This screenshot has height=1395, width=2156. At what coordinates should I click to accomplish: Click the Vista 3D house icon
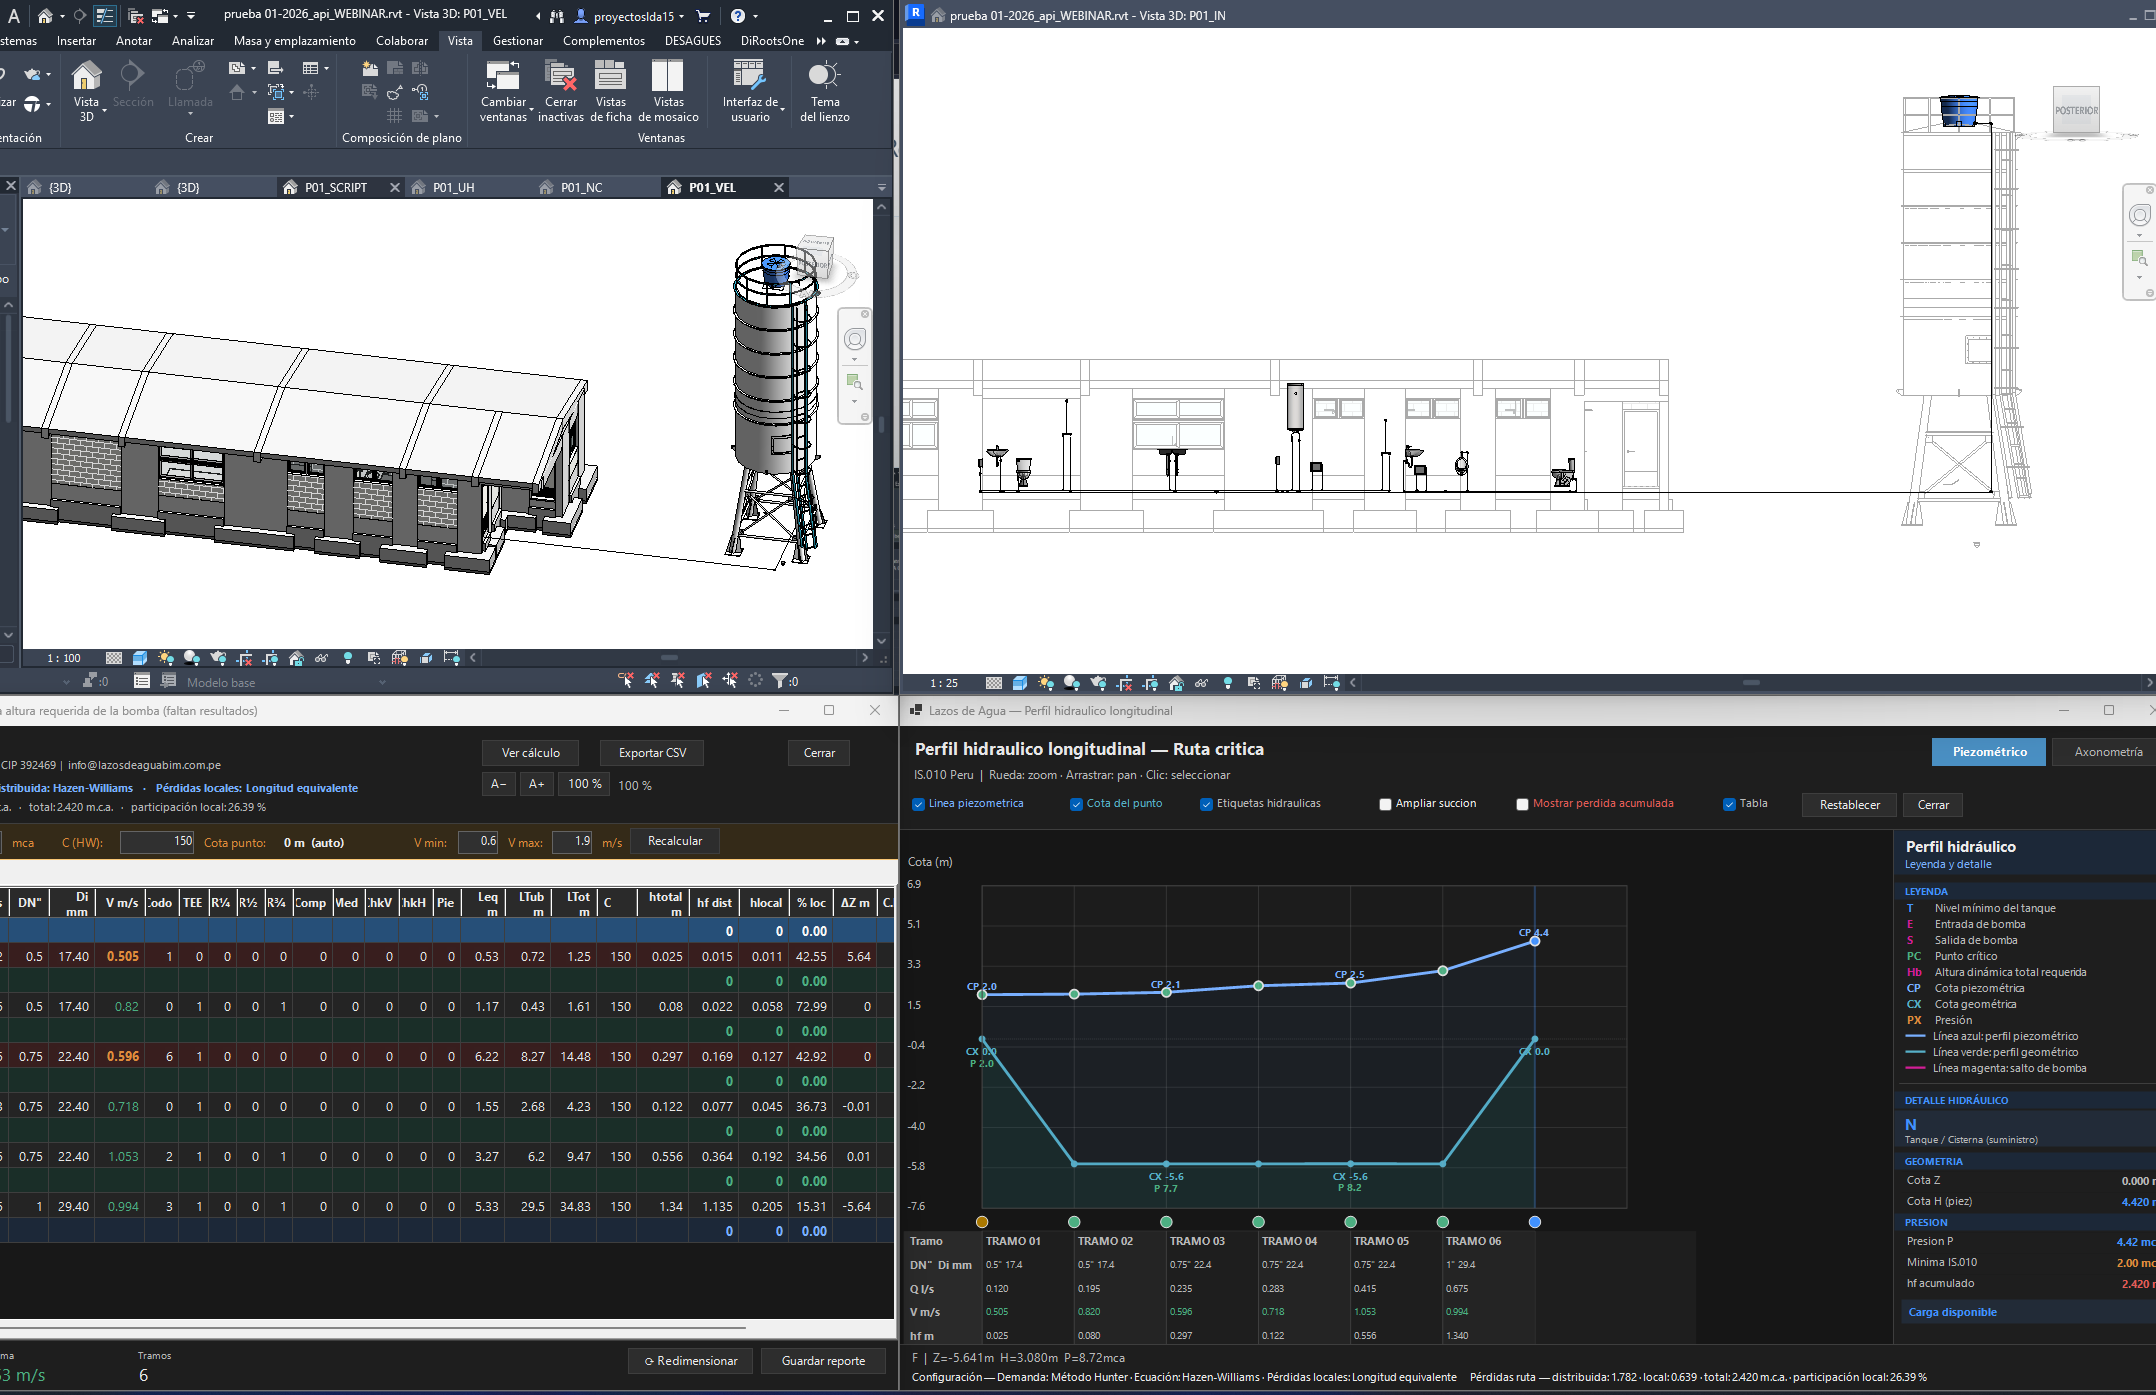[87, 76]
